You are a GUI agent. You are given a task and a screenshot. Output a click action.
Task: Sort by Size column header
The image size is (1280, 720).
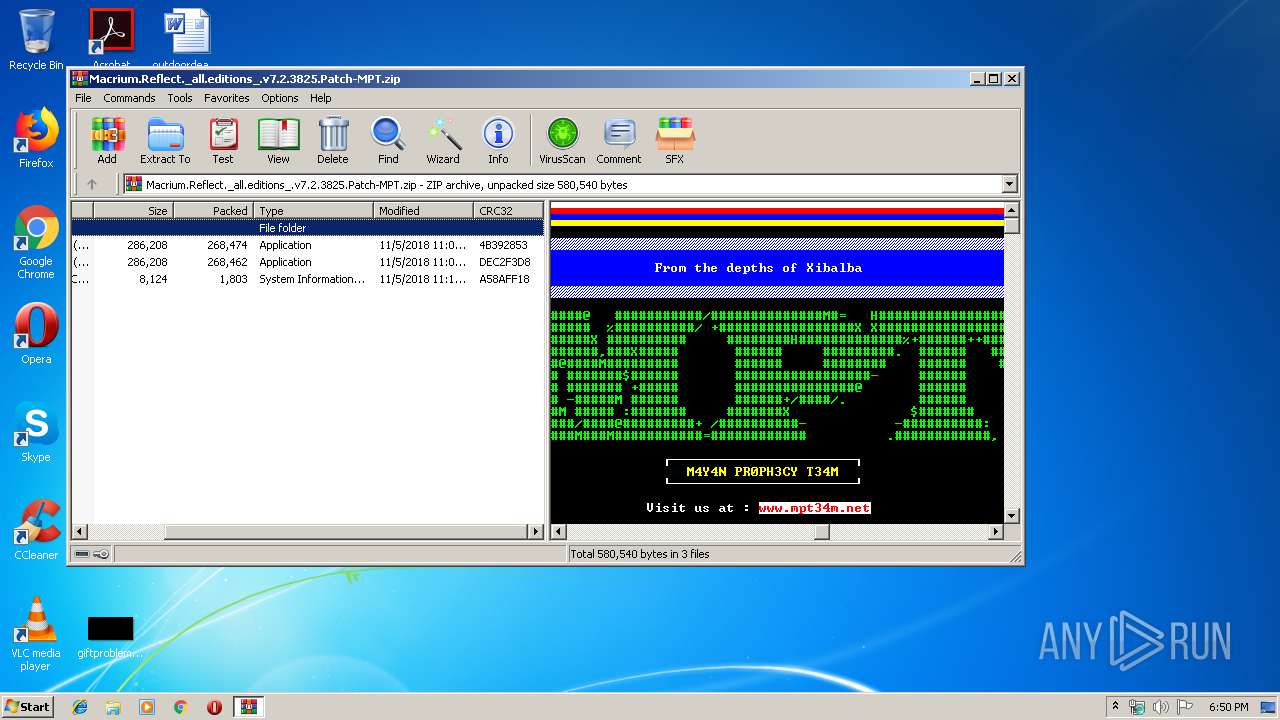coord(133,210)
